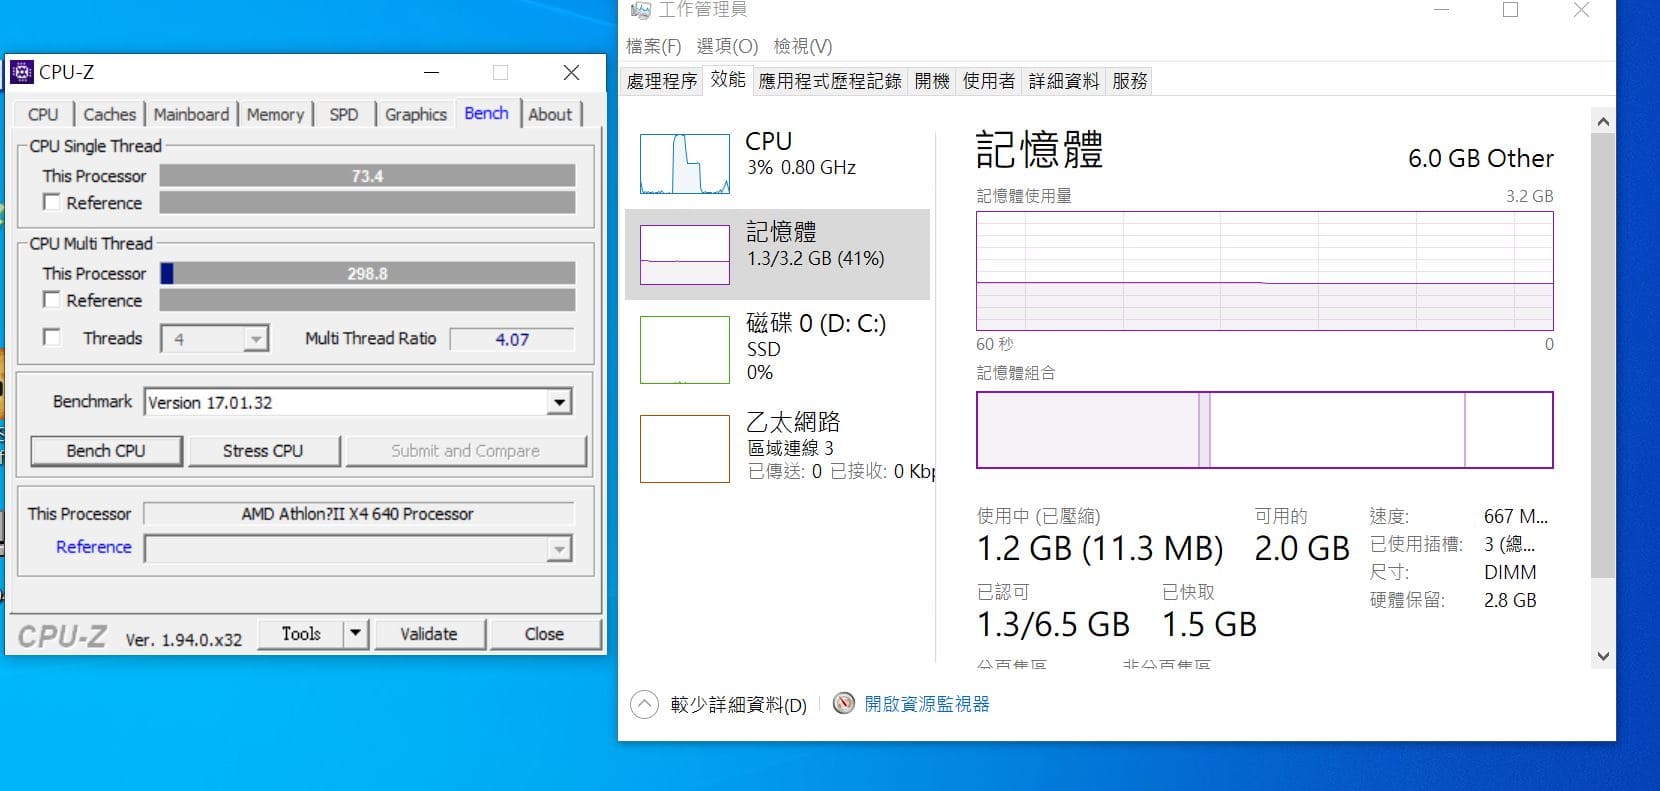Click the fewer details chevron icon

(x=644, y=705)
